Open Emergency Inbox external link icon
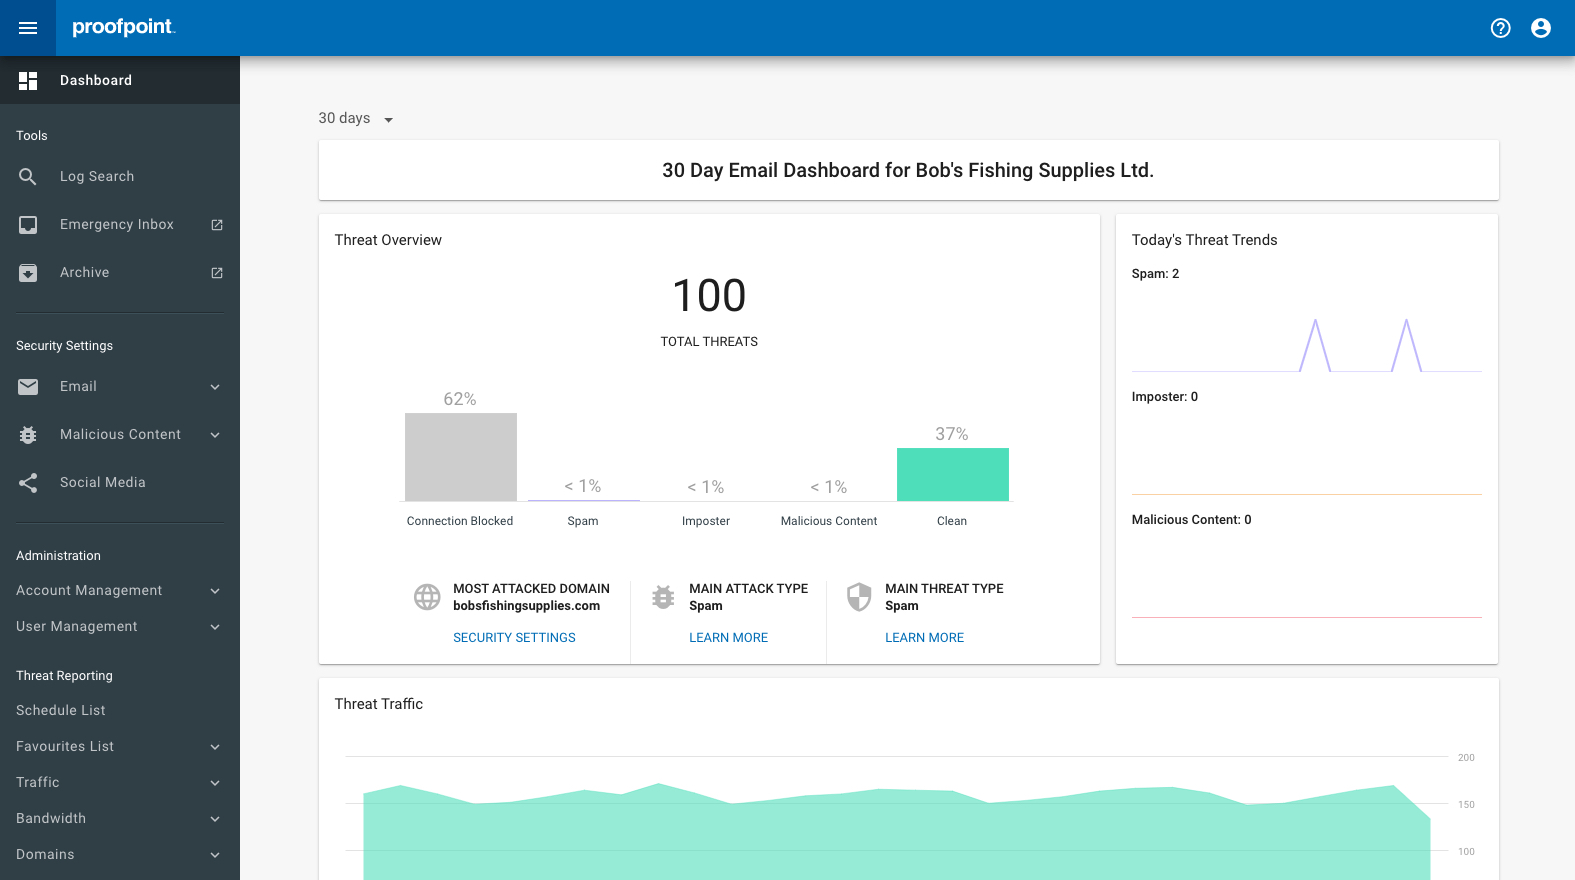The image size is (1575, 880). 217,225
